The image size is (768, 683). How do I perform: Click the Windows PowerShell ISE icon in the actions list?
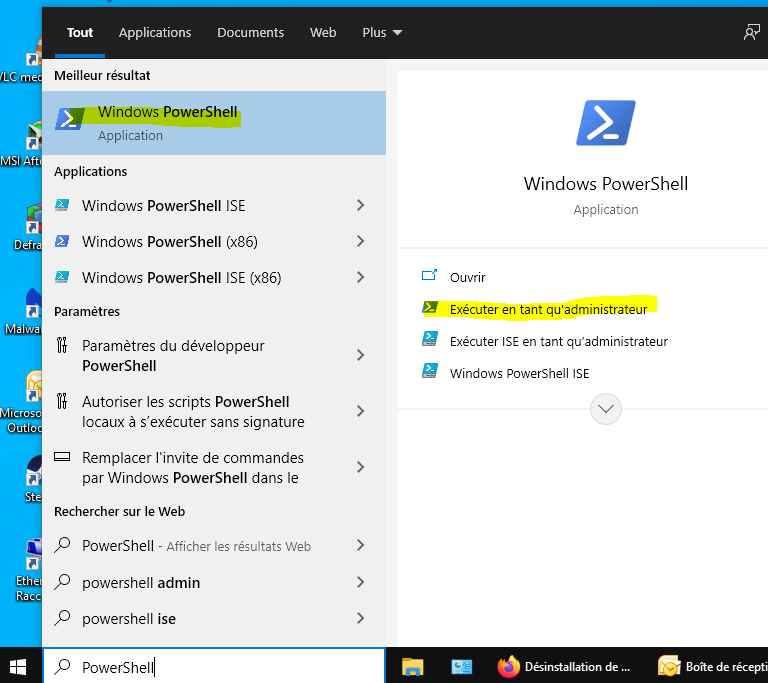pos(430,371)
